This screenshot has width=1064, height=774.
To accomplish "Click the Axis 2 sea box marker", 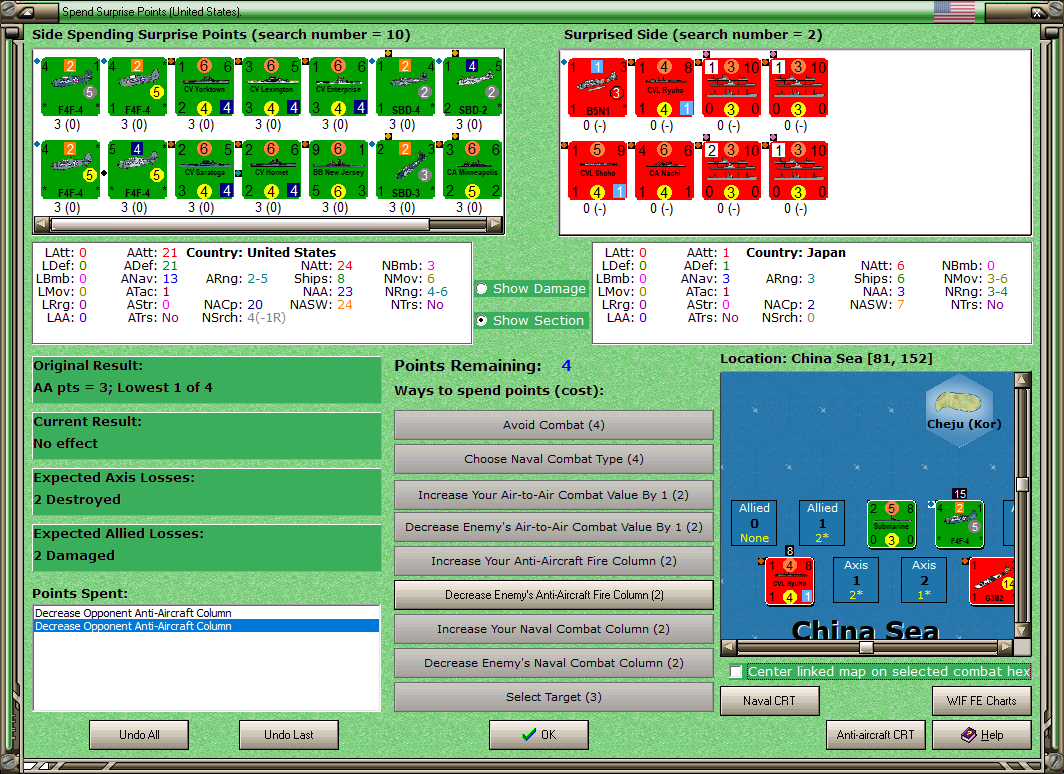I will (924, 580).
